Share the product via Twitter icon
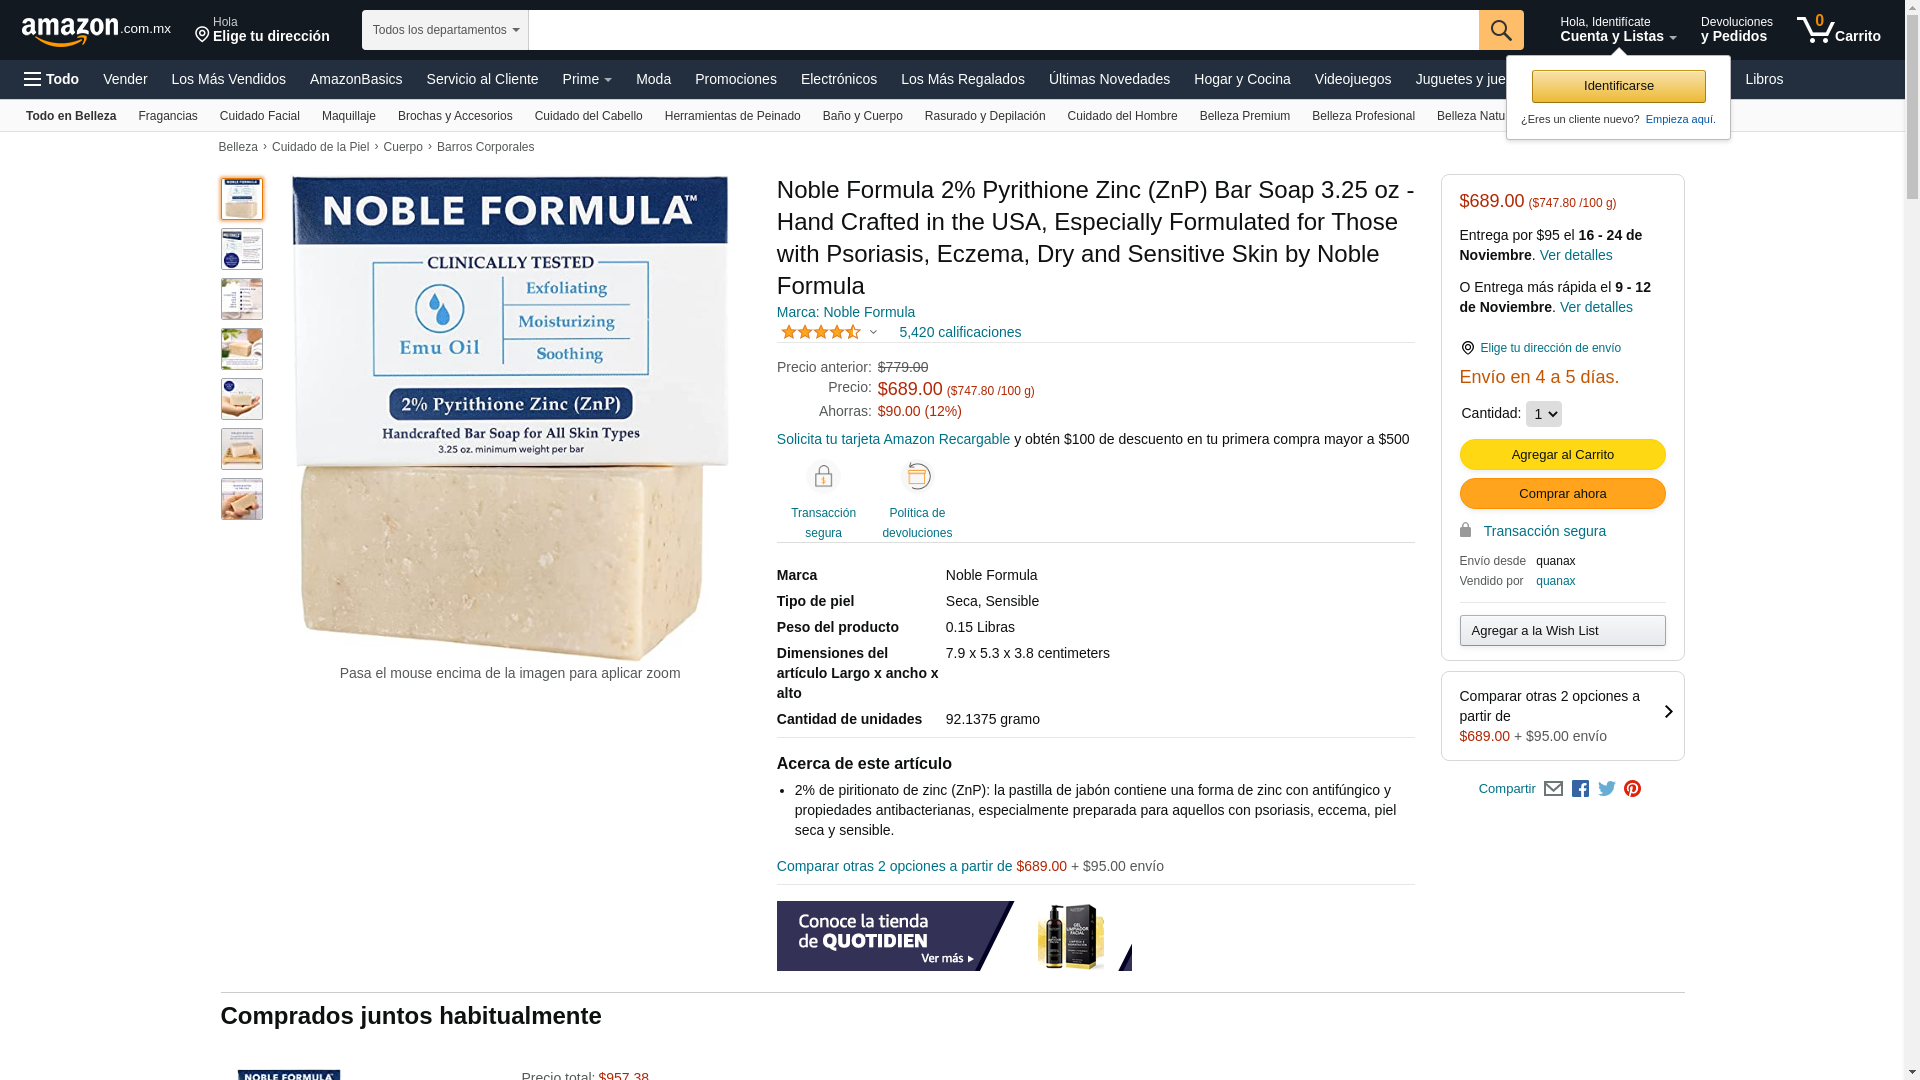 (x=1606, y=789)
